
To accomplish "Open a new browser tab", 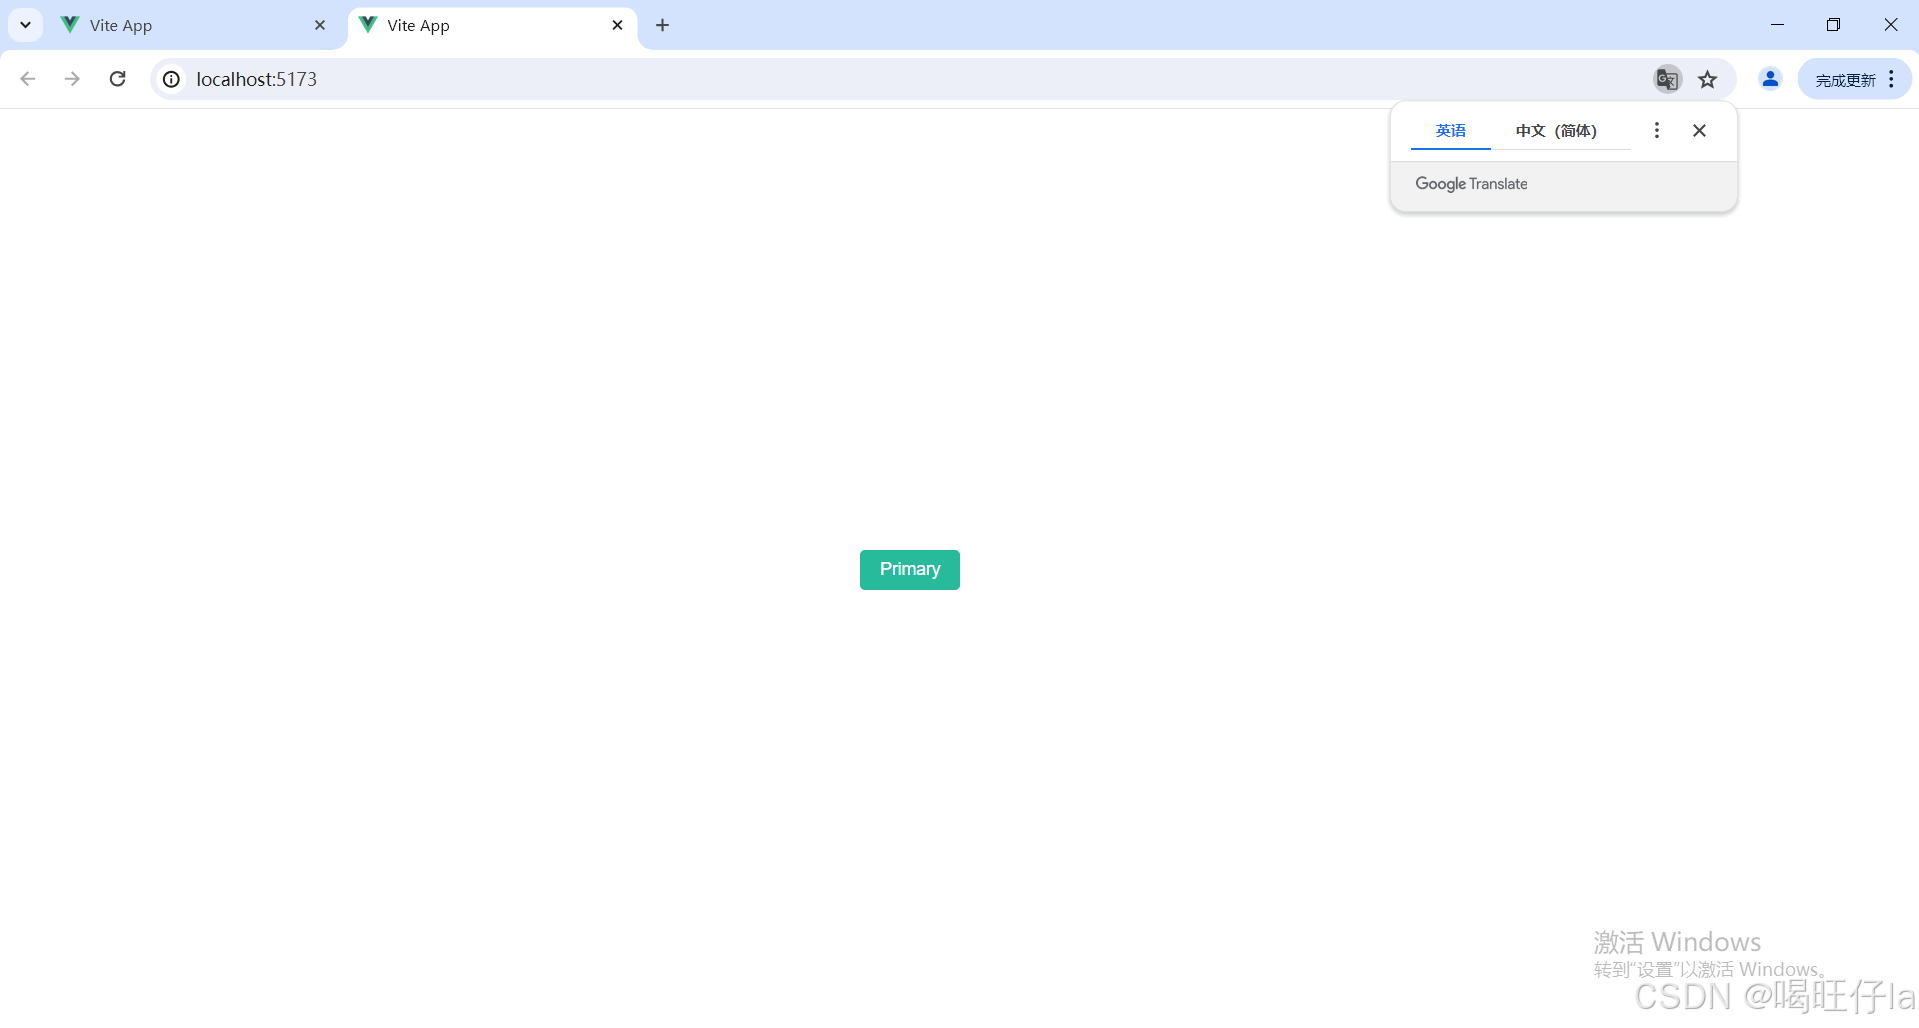I will [662, 26].
